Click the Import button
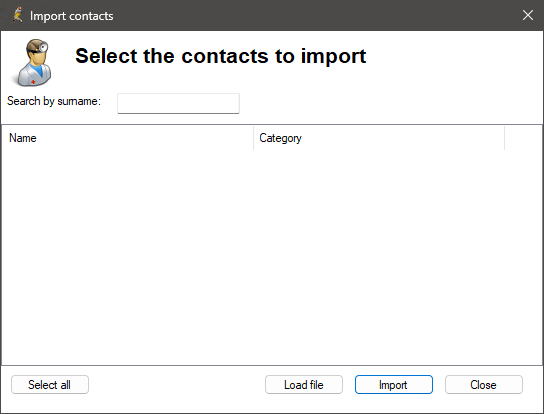 point(394,385)
